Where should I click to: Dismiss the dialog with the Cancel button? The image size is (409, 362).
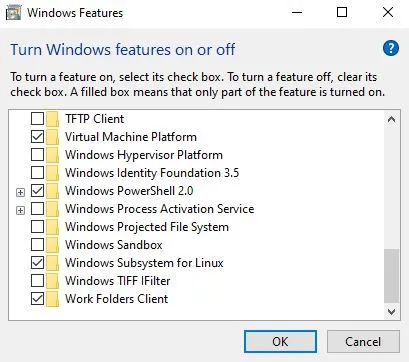click(363, 342)
